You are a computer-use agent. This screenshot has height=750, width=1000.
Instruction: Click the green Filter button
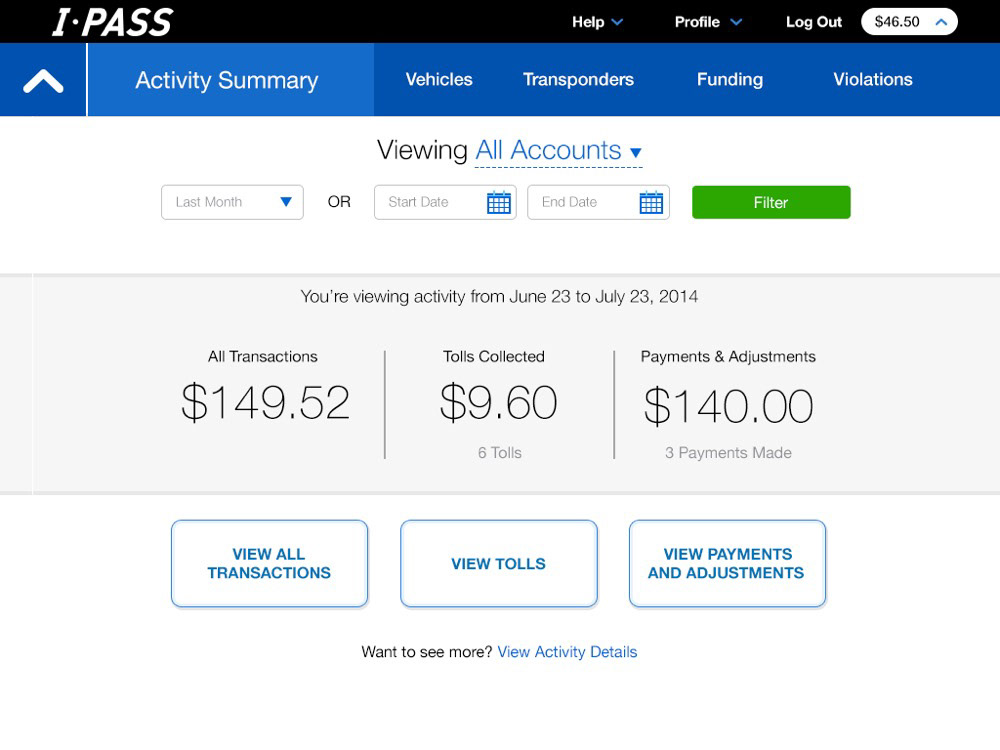(771, 202)
